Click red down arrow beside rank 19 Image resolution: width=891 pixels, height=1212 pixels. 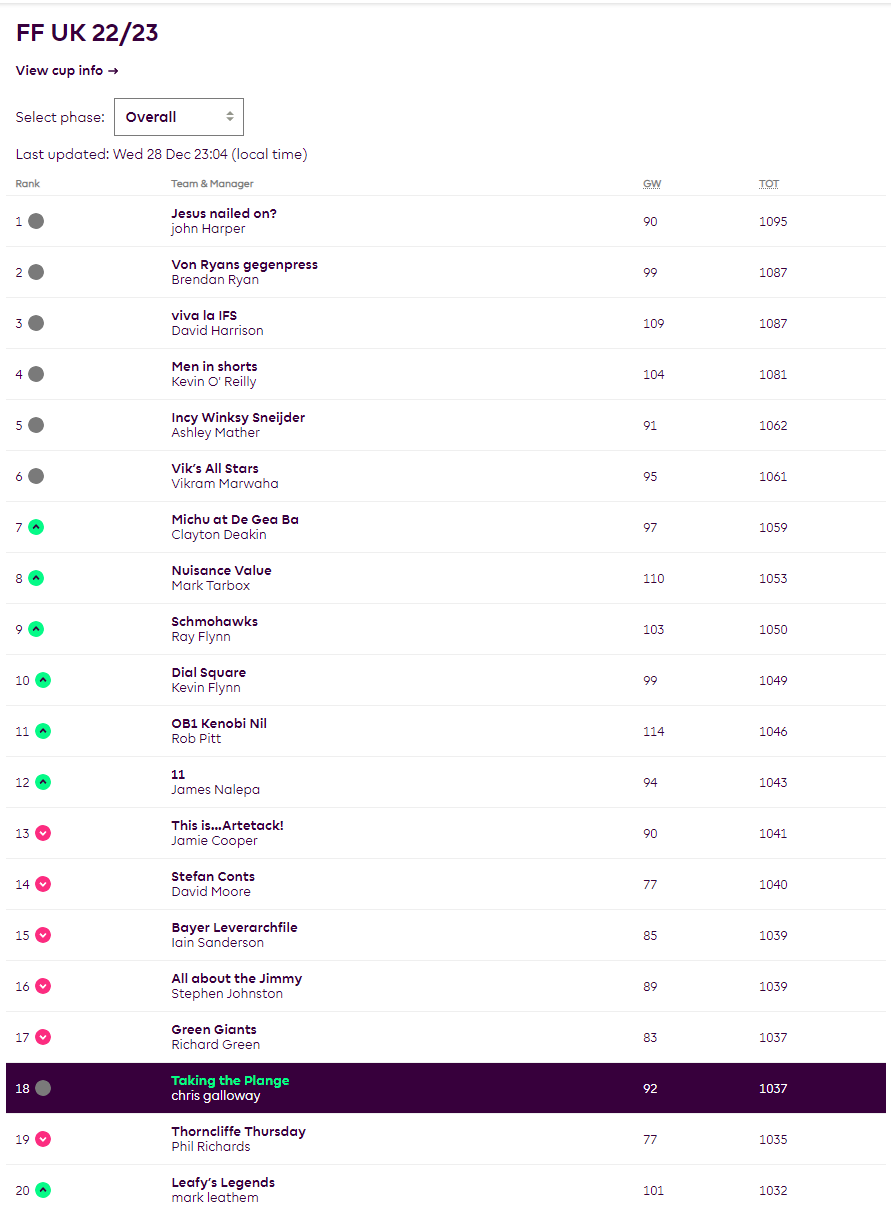coord(43,1139)
